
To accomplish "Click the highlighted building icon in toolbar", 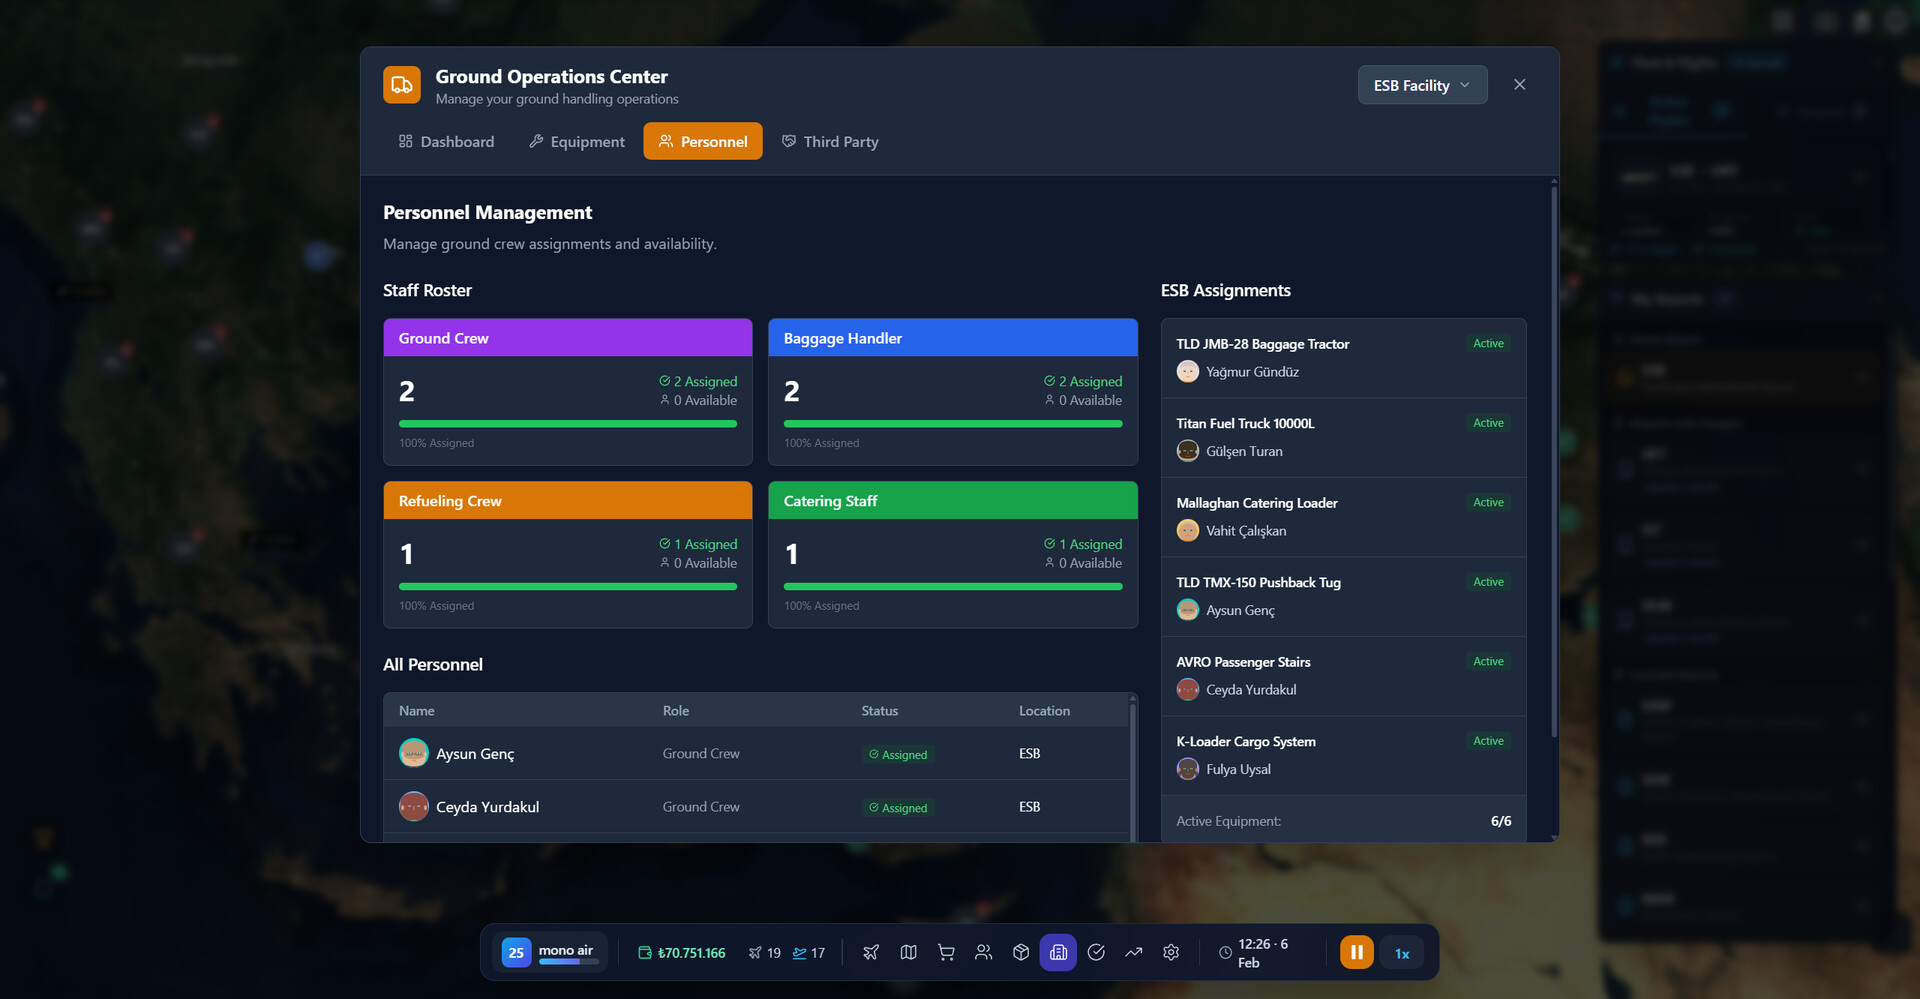I will coord(1058,952).
